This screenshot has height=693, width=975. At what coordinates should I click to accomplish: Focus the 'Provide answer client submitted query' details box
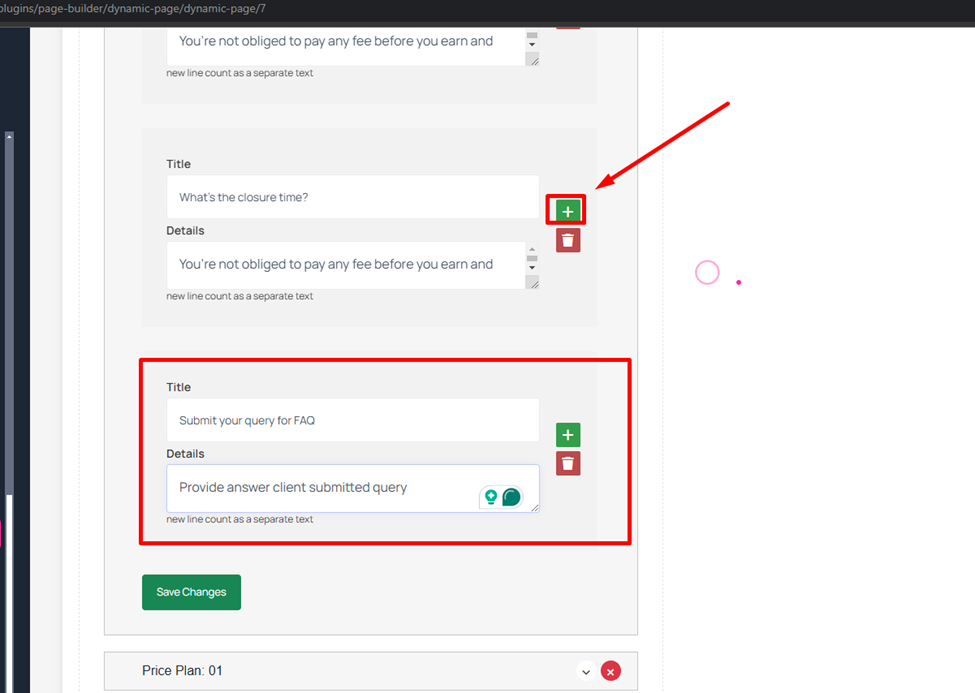[353, 488]
